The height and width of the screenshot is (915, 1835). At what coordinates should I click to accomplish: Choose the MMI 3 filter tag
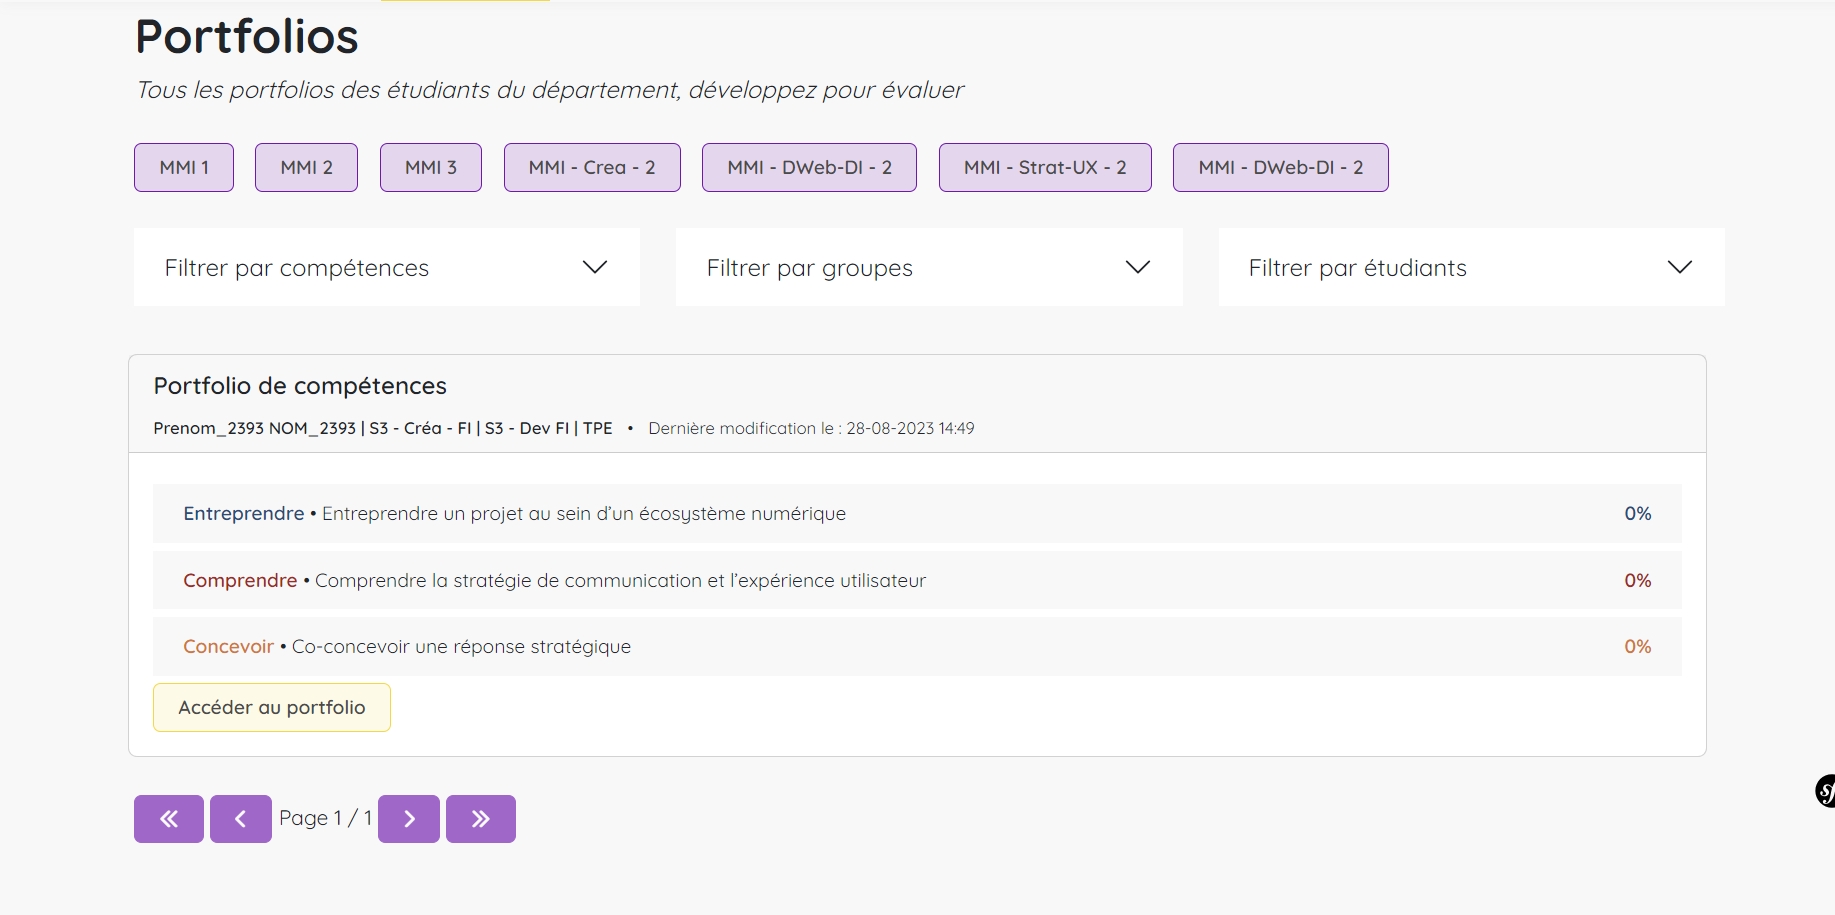pos(430,167)
